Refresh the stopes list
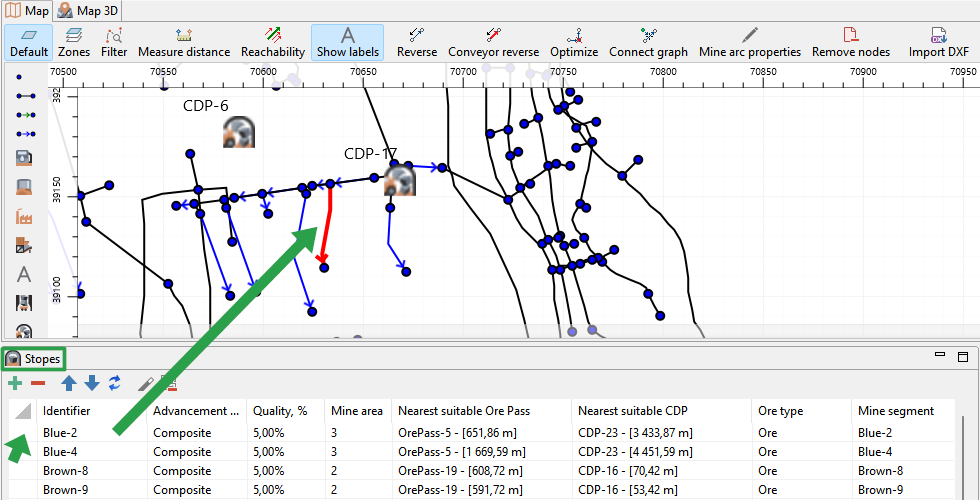 [114, 383]
